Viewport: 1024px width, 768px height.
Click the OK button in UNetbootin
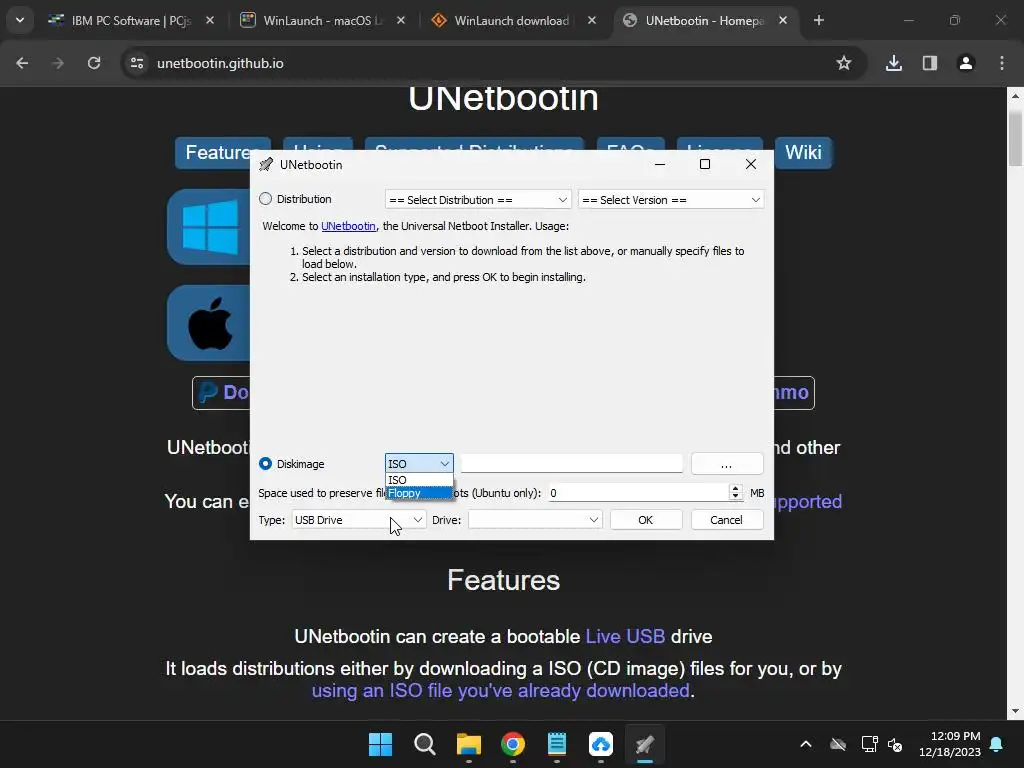(646, 520)
